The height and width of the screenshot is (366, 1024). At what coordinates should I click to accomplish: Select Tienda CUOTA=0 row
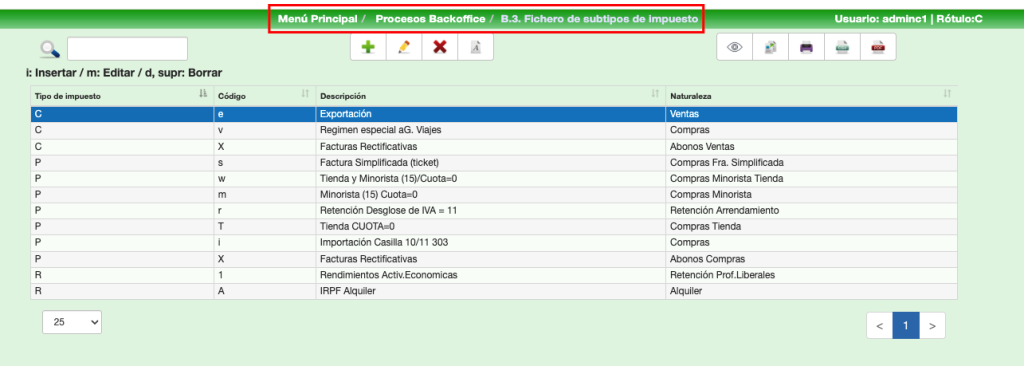click(494, 227)
